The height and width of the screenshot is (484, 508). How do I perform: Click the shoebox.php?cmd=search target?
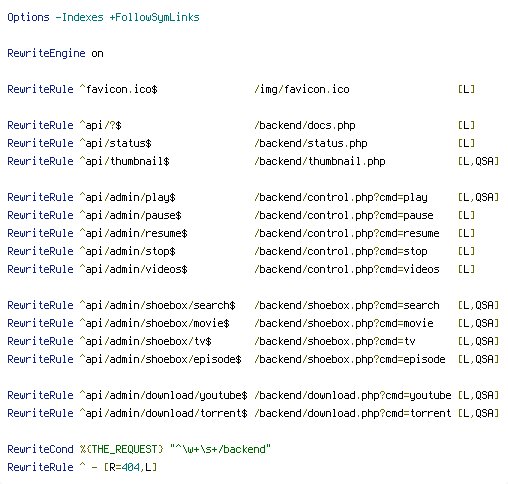click(x=347, y=305)
